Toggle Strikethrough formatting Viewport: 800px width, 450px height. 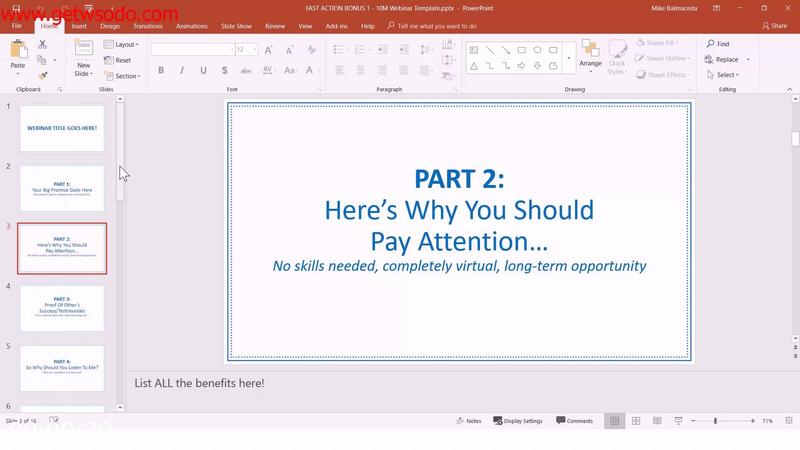pos(246,70)
